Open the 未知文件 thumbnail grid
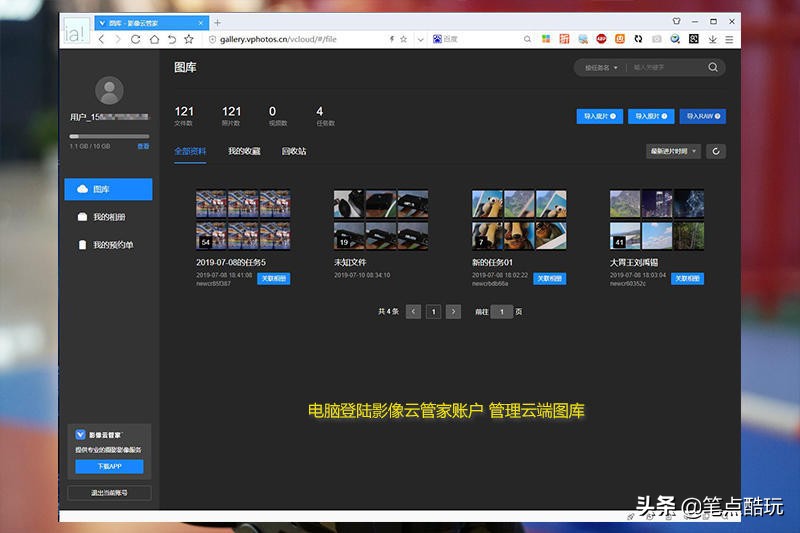 (381, 220)
